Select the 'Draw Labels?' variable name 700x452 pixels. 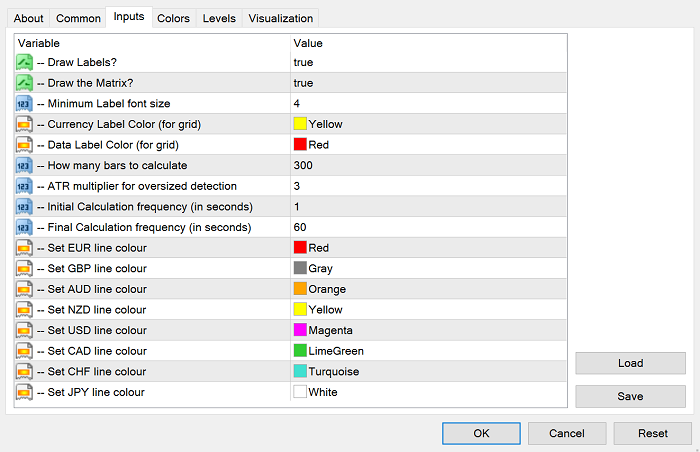click(x=82, y=63)
